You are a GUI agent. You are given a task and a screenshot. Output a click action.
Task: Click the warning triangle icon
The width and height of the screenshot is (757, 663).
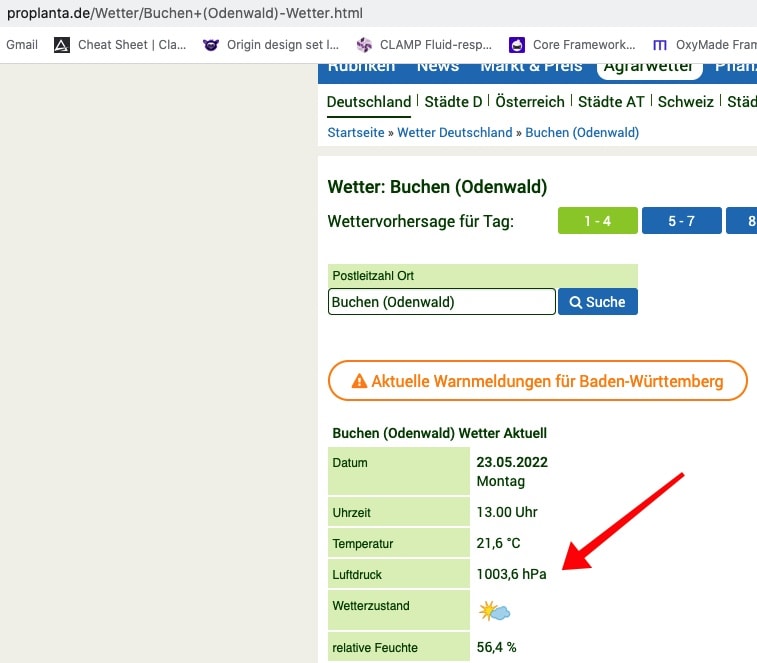(359, 382)
